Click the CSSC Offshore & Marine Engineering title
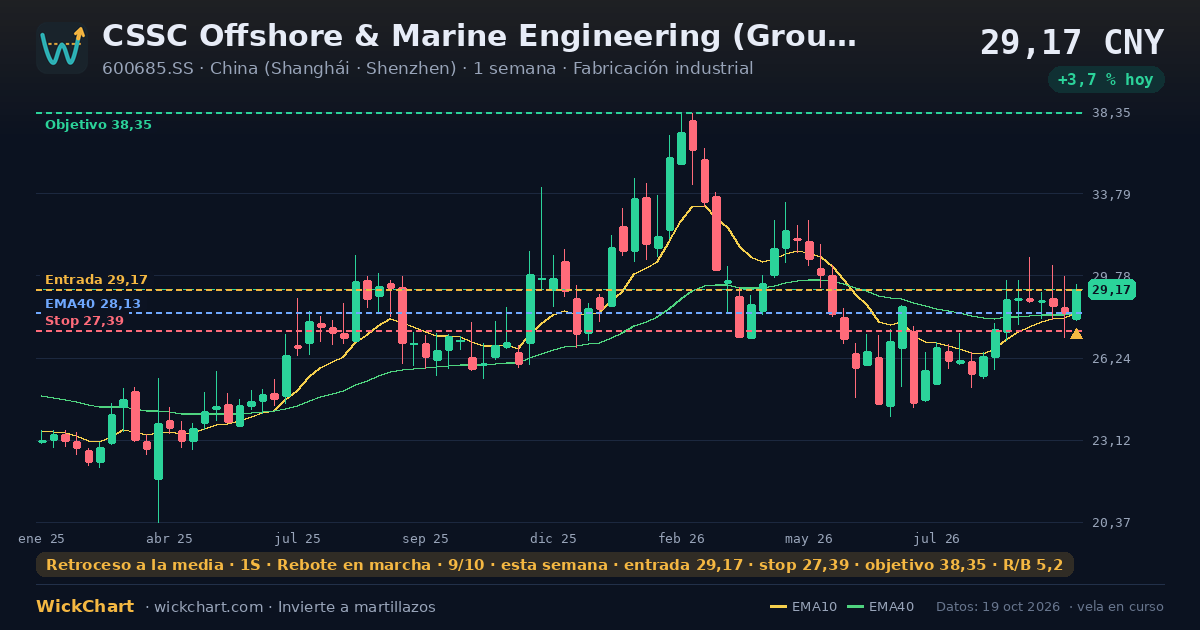 tap(479, 36)
